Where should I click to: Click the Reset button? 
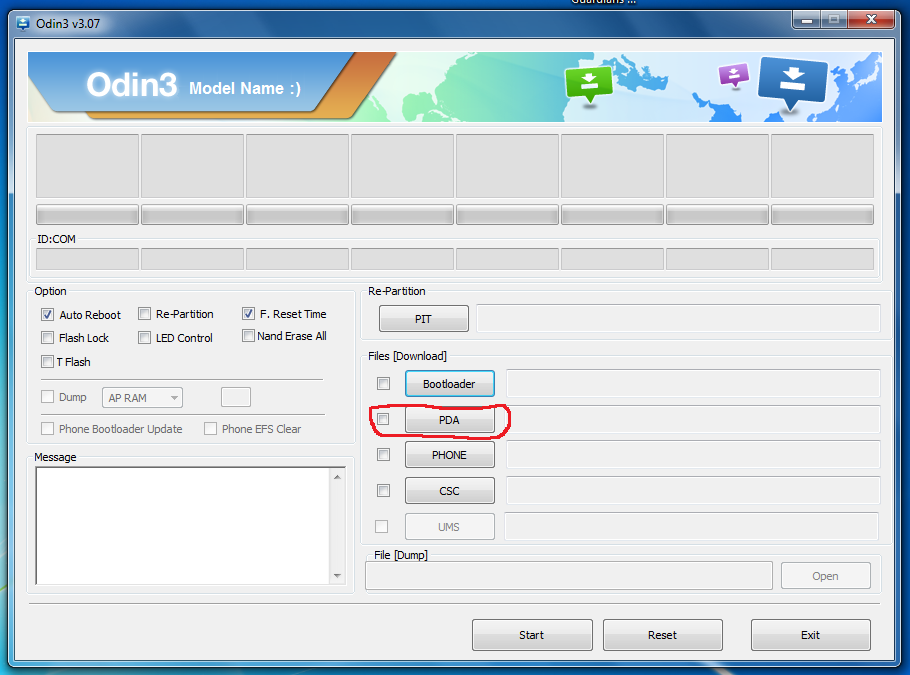click(x=663, y=635)
